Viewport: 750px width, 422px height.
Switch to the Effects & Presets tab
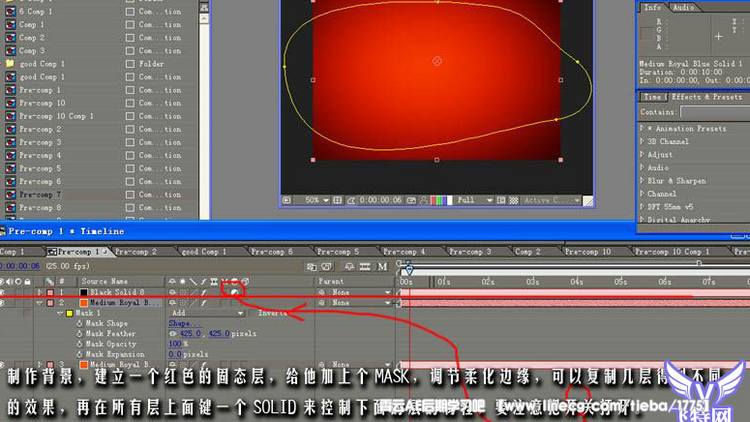pos(707,97)
